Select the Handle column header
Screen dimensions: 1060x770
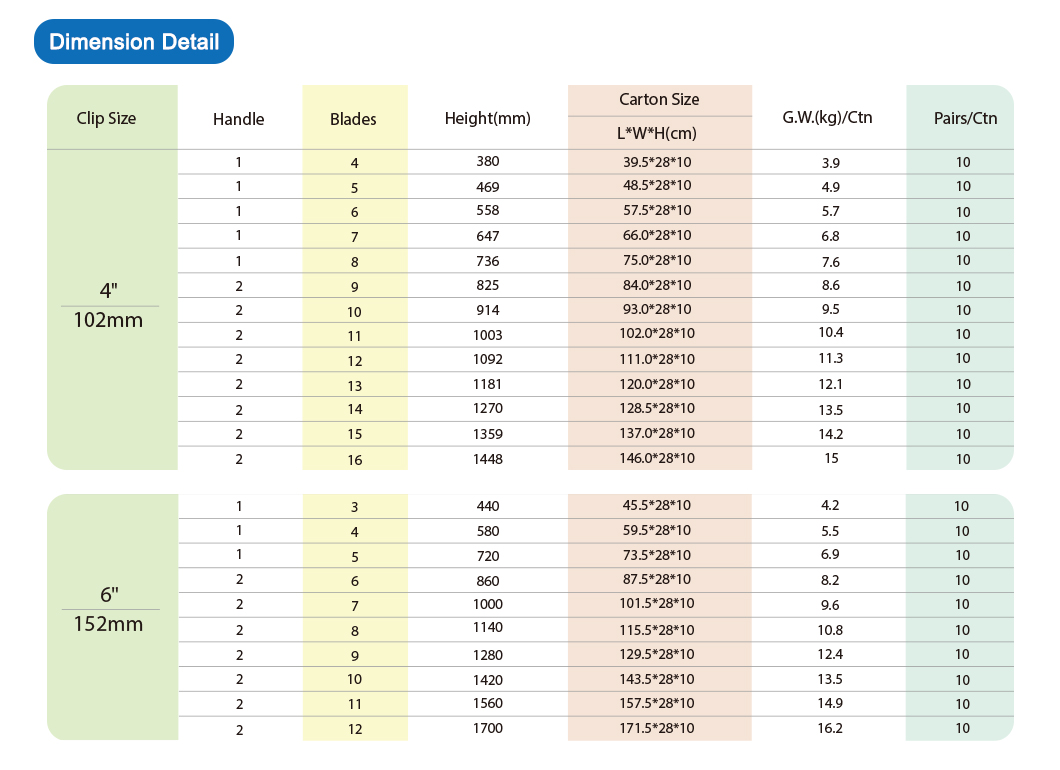(239, 120)
